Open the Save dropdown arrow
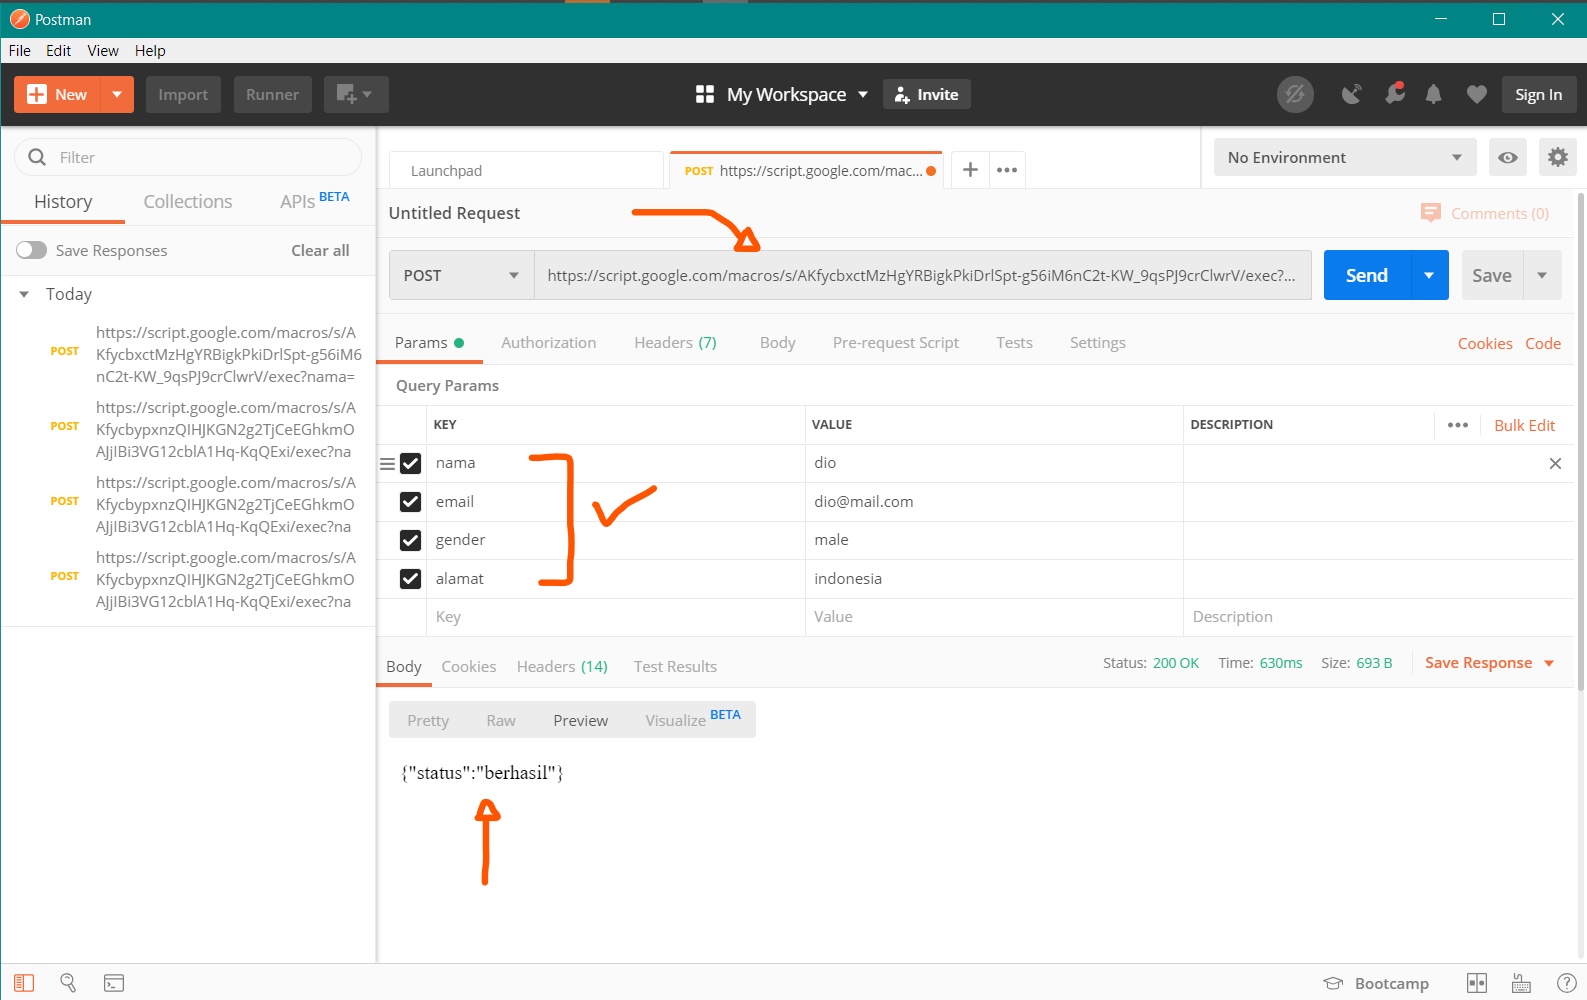The image size is (1587, 1000). 1542,275
